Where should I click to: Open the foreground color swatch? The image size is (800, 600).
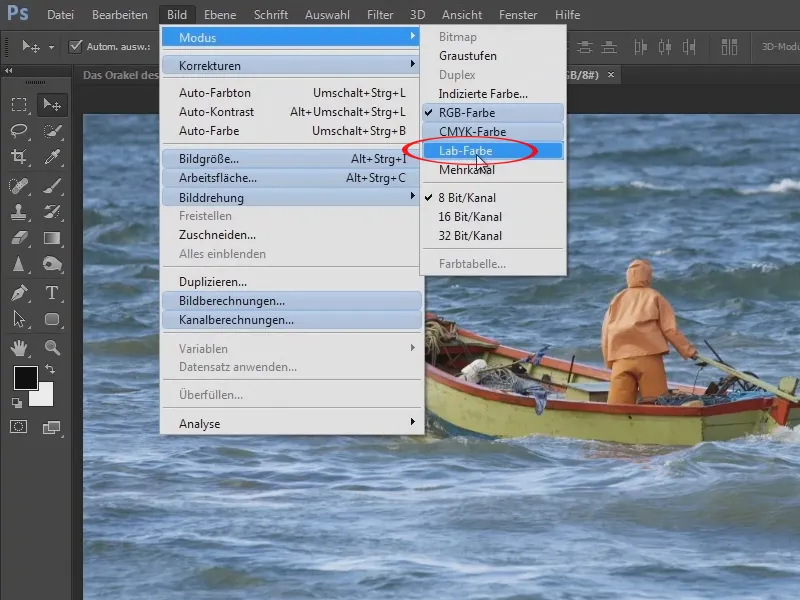[x=24, y=378]
